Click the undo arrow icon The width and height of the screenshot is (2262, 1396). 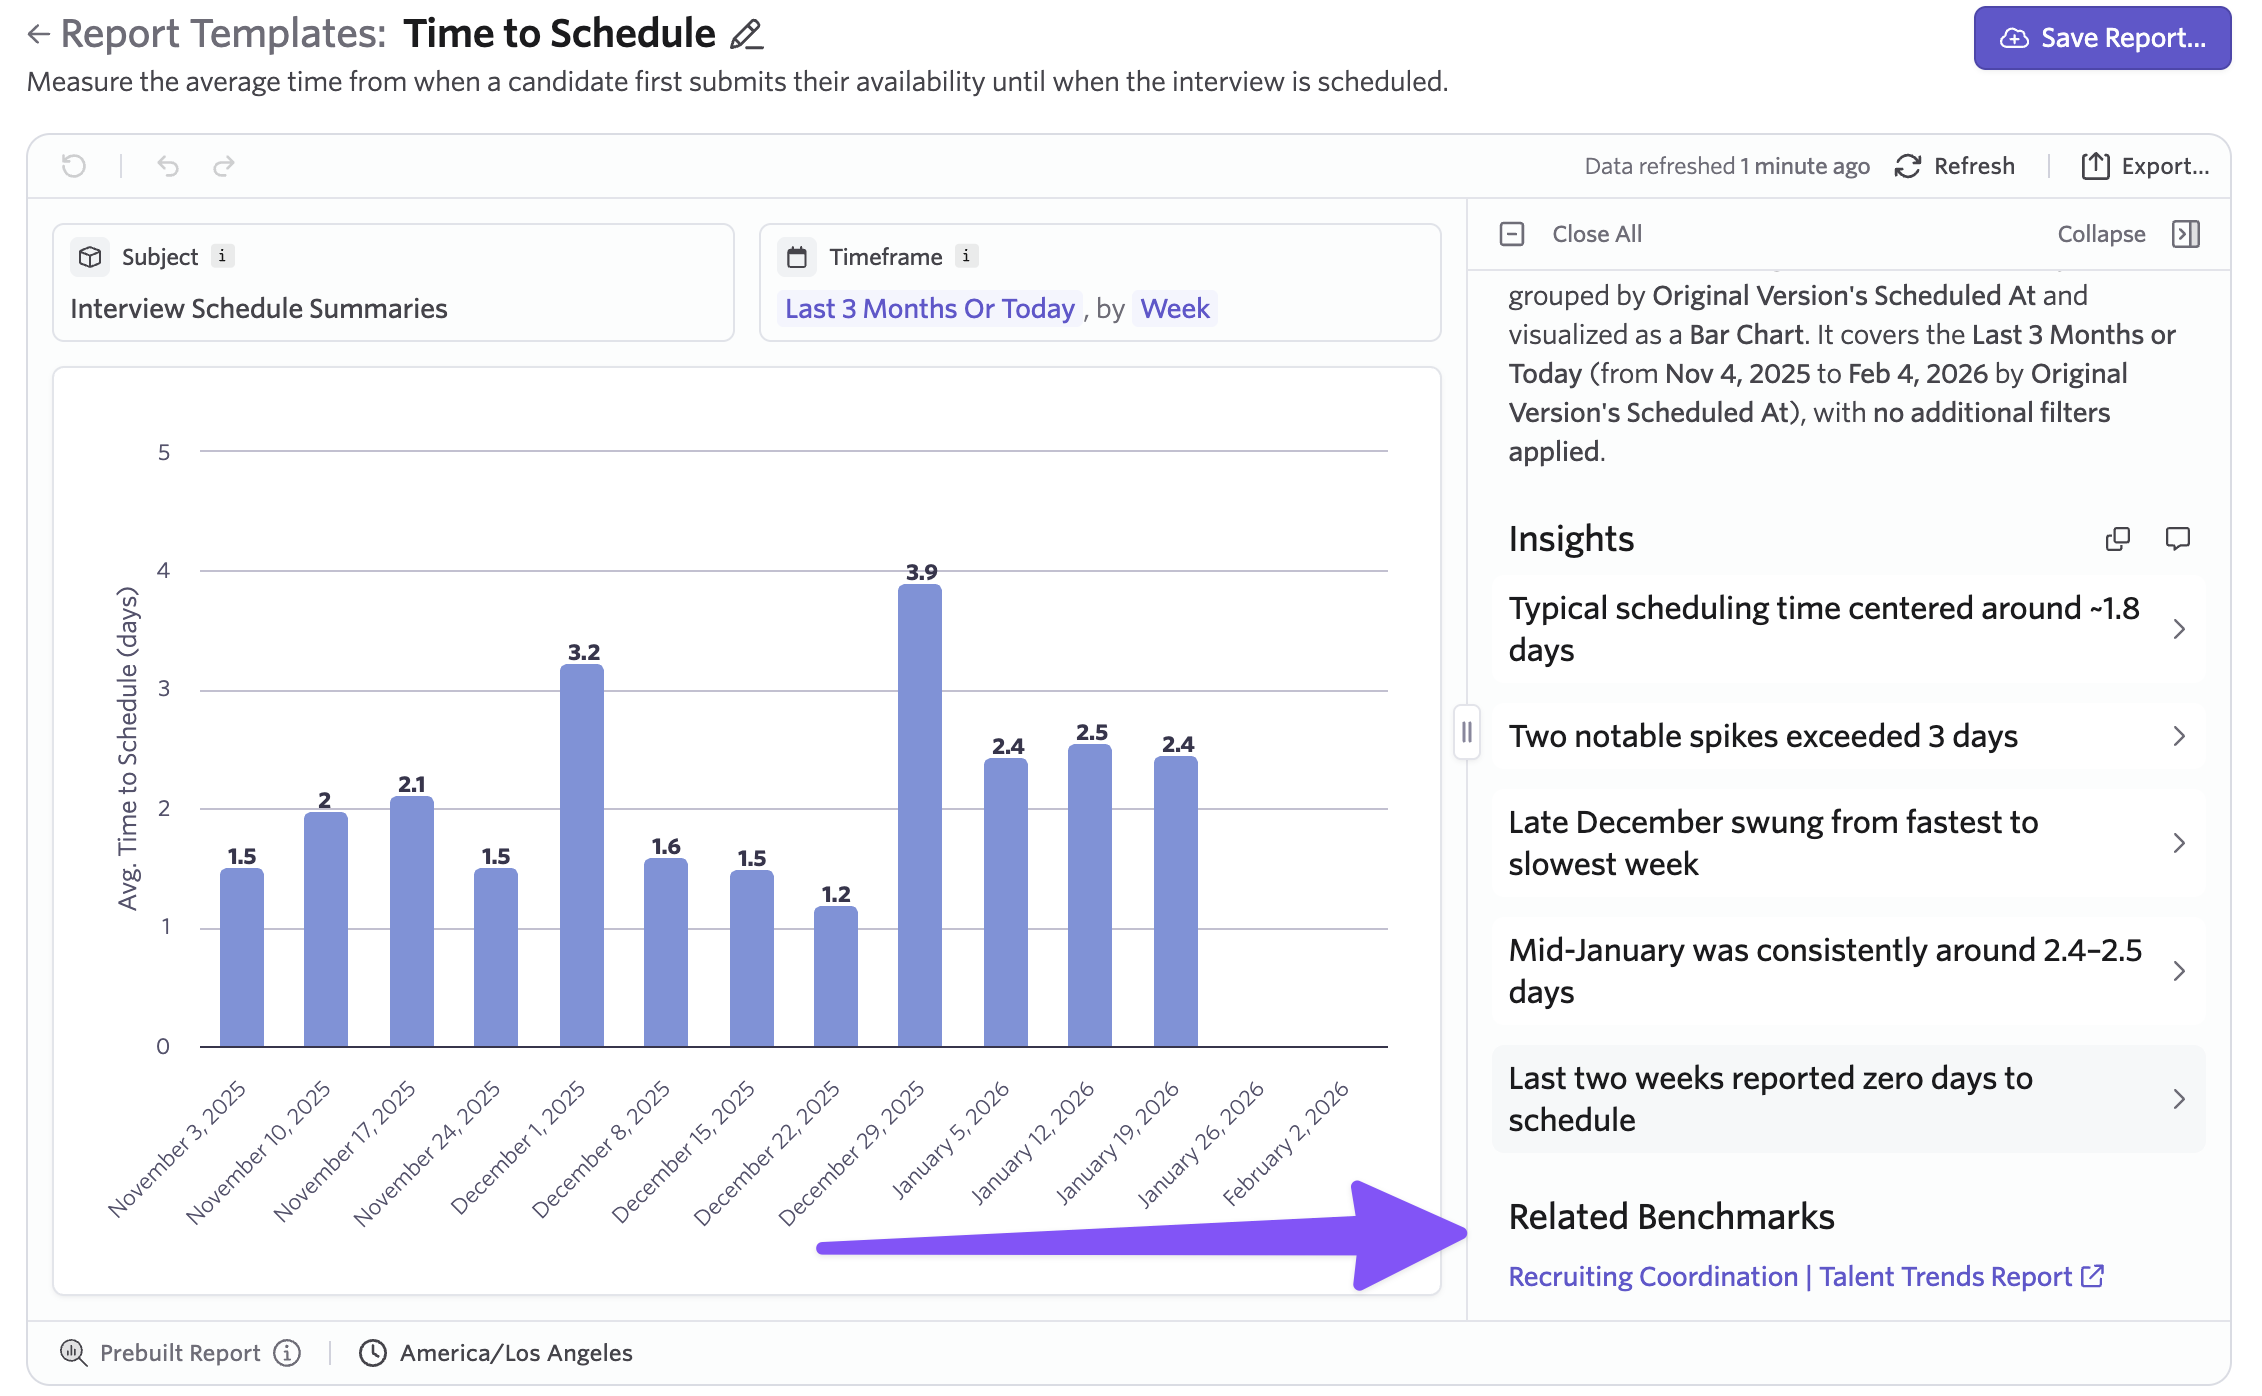coord(168,166)
